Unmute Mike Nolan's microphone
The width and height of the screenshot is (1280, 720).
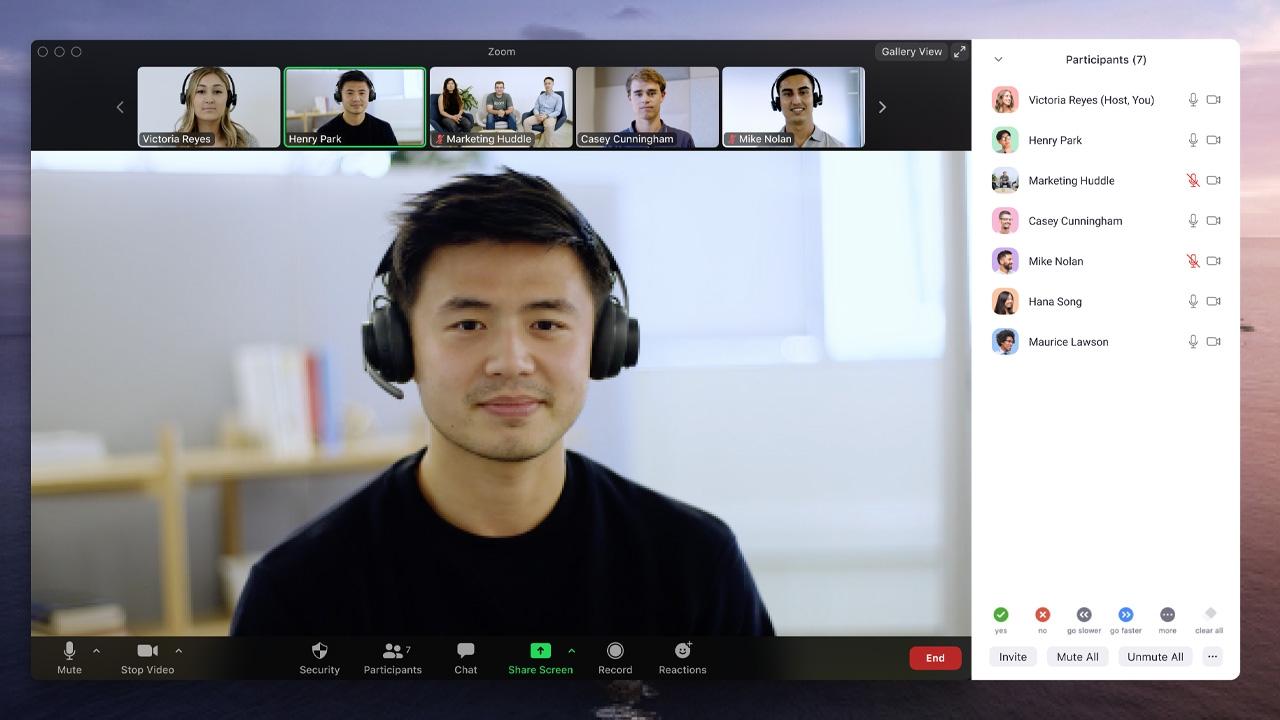click(x=1192, y=261)
